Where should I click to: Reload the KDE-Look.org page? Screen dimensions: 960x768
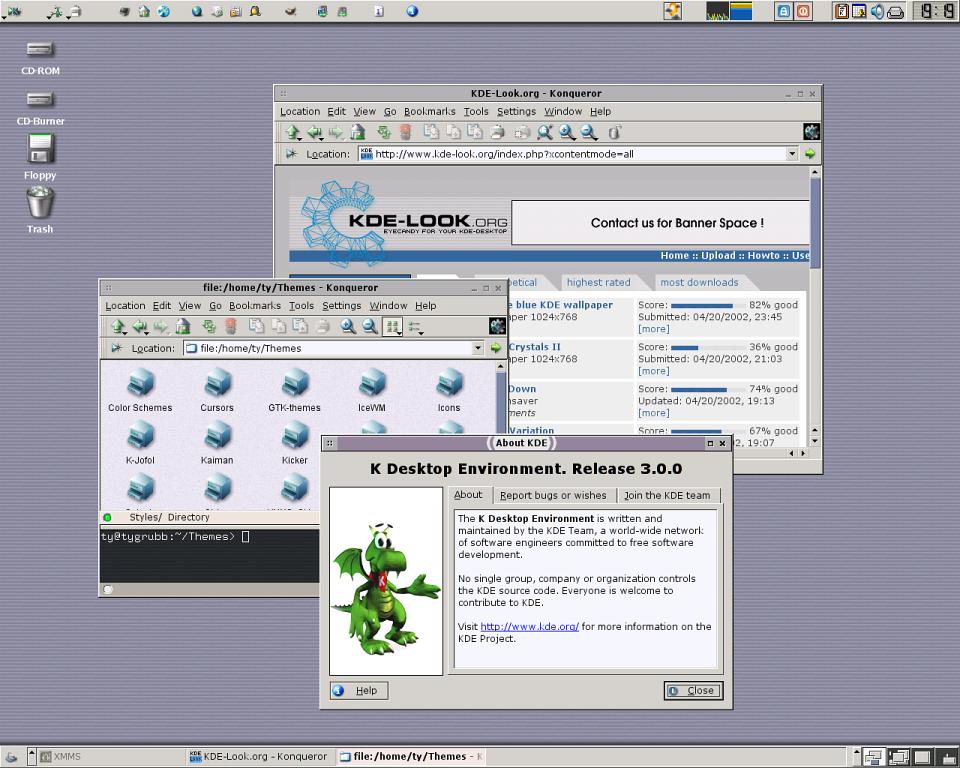point(384,132)
